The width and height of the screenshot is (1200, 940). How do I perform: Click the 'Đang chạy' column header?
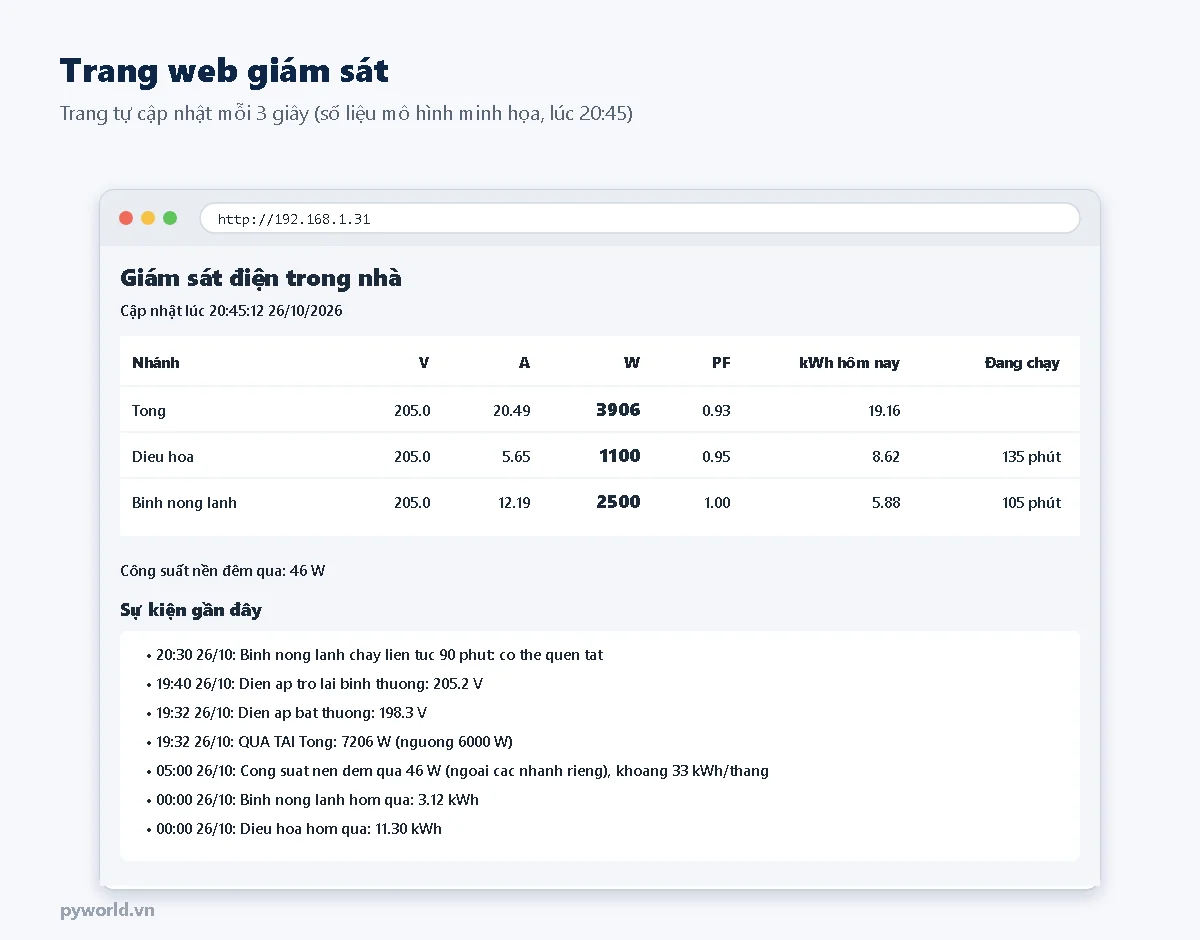coord(1022,363)
